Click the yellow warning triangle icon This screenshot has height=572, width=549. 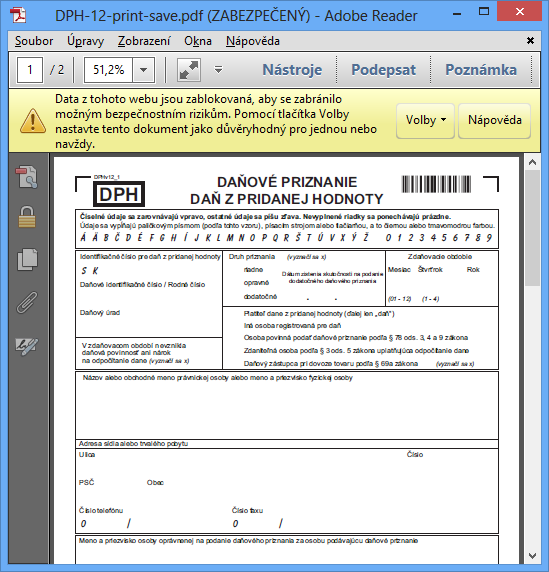pyautogui.click(x=33, y=121)
